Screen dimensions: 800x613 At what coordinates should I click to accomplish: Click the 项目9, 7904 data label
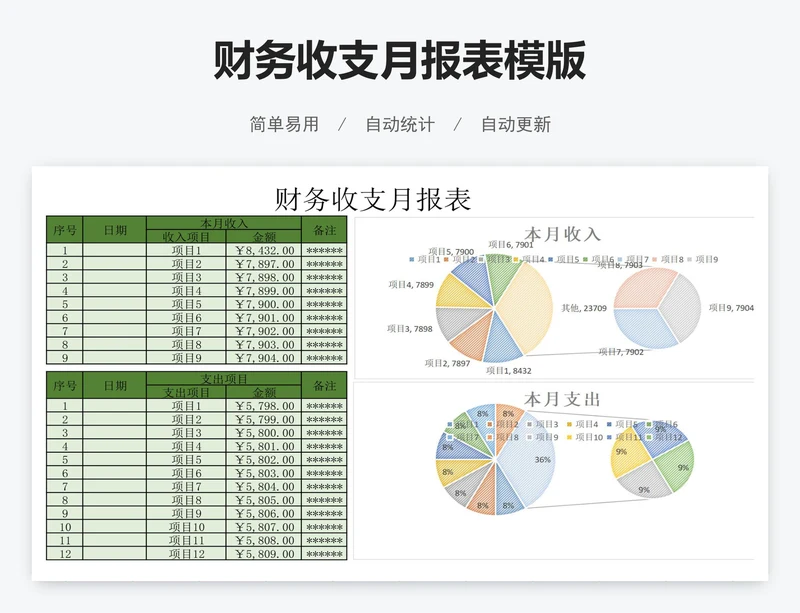click(x=731, y=308)
